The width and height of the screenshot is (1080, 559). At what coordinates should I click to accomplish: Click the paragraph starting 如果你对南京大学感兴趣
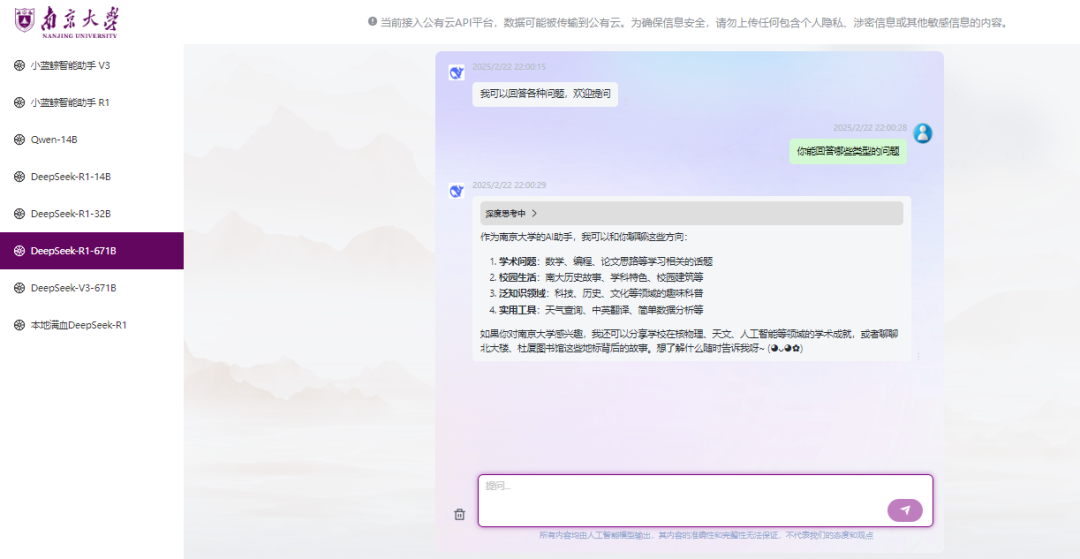689,341
